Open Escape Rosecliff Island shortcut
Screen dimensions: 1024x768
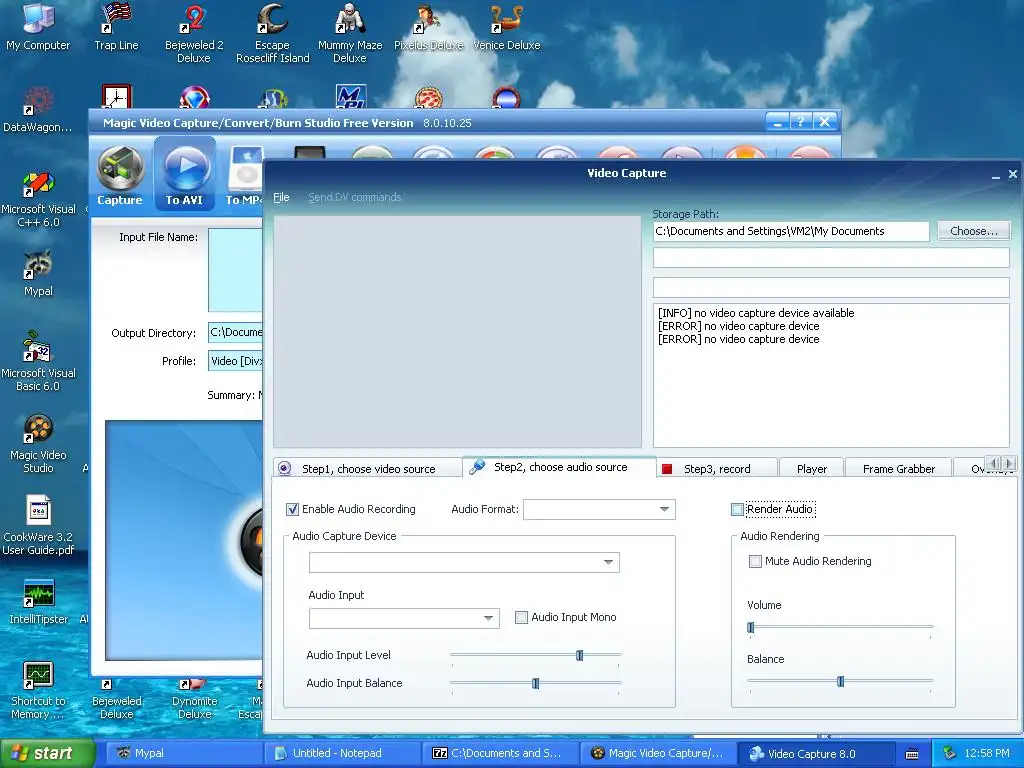pos(272,33)
